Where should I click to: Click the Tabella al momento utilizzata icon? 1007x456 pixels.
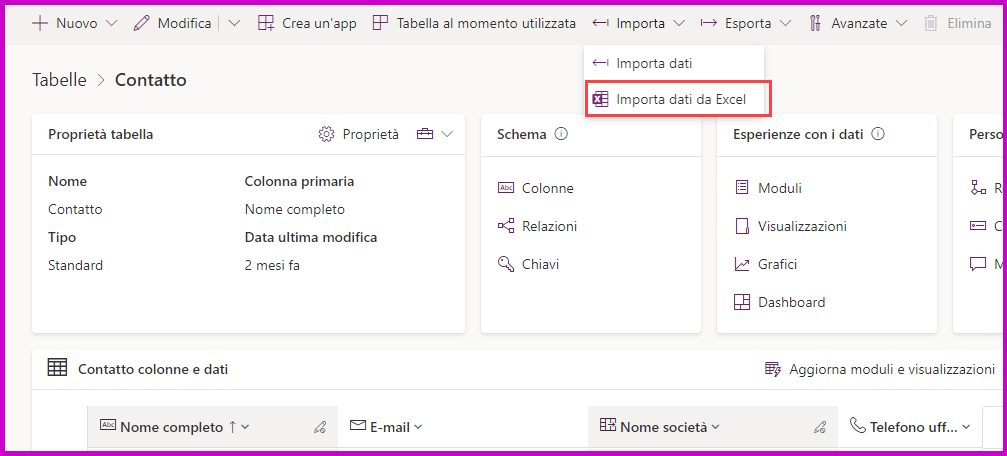point(381,24)
